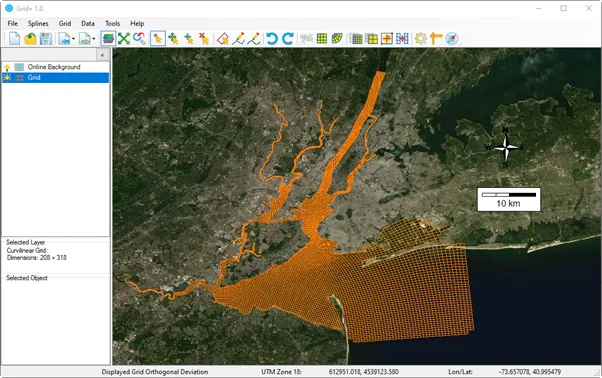This screenshot has height=378, width=602.
Task: Click the New file icon
Action: (15, 38)
